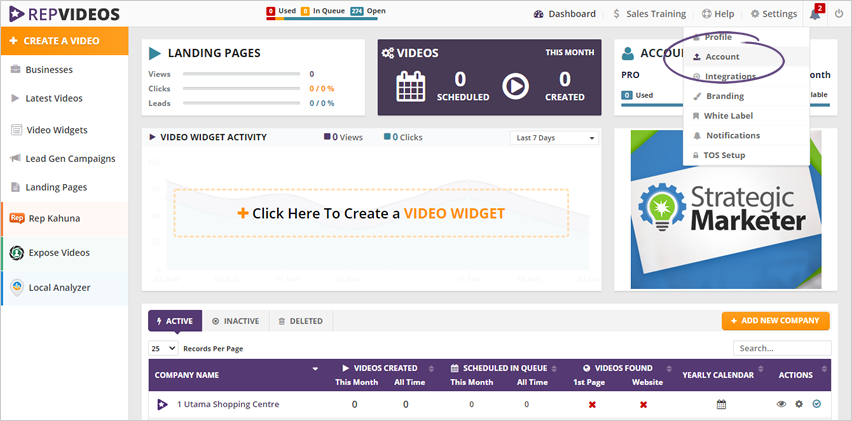Screen dimensions: 852x421
Task: Expand the Last 7 Days dropdown
Action: 554,137
